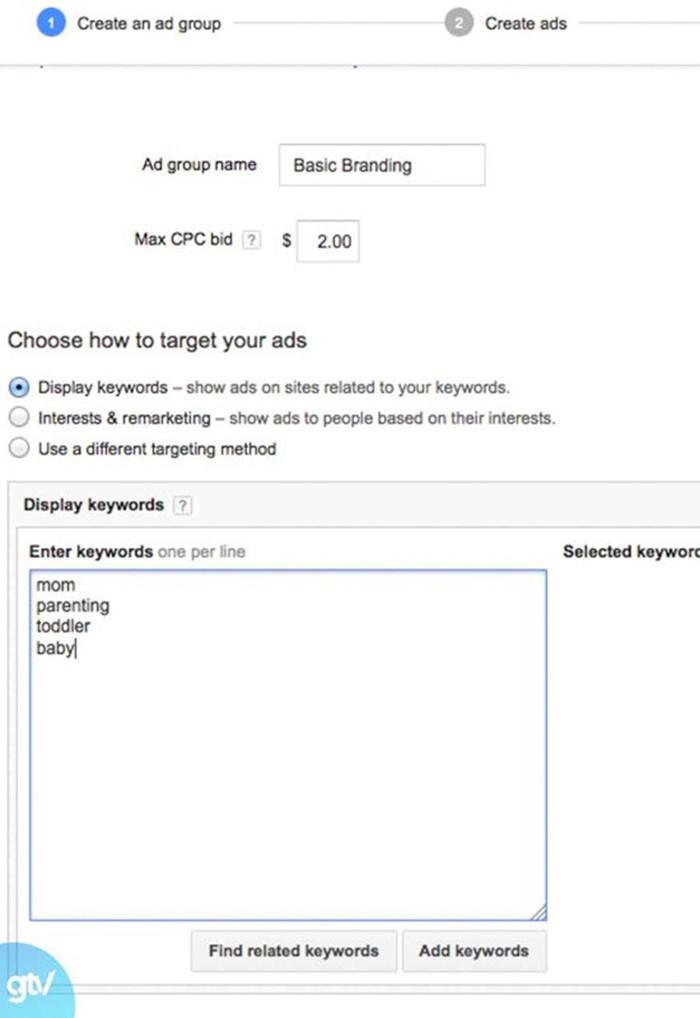The image size is (700, 1018).
Task: Focus the Max CPC bid amount field
Action: point(328,242)
